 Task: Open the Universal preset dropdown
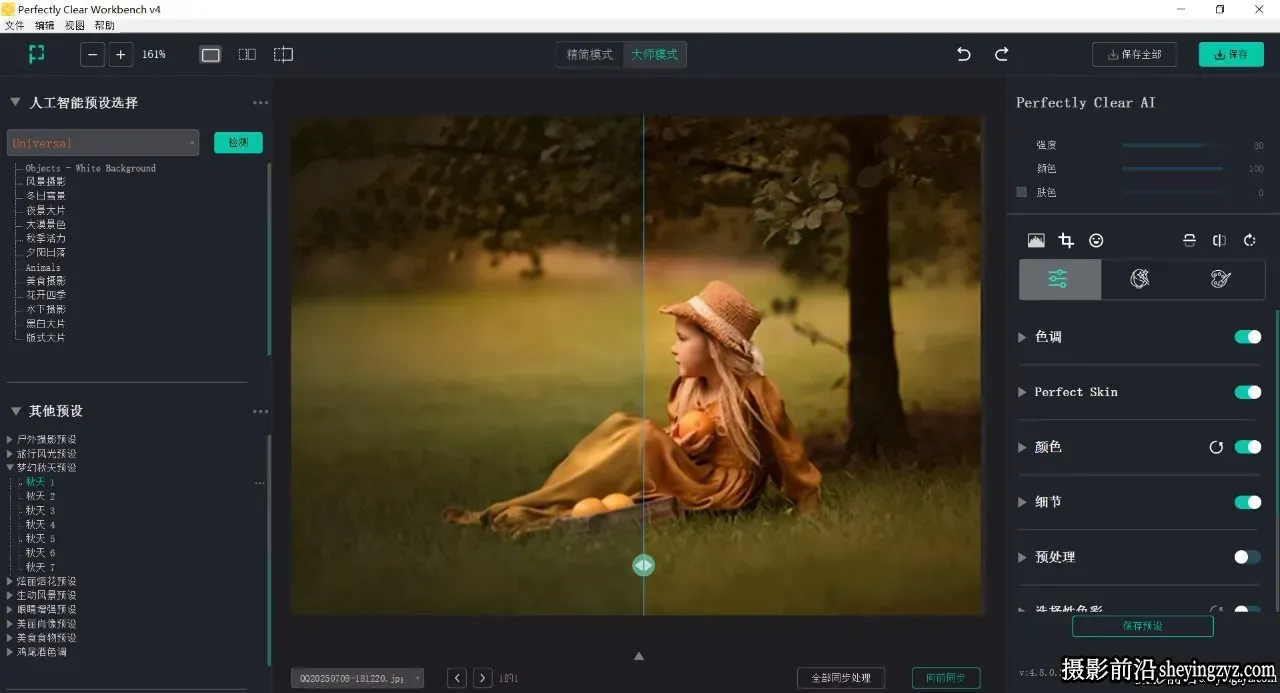point(103,143)
